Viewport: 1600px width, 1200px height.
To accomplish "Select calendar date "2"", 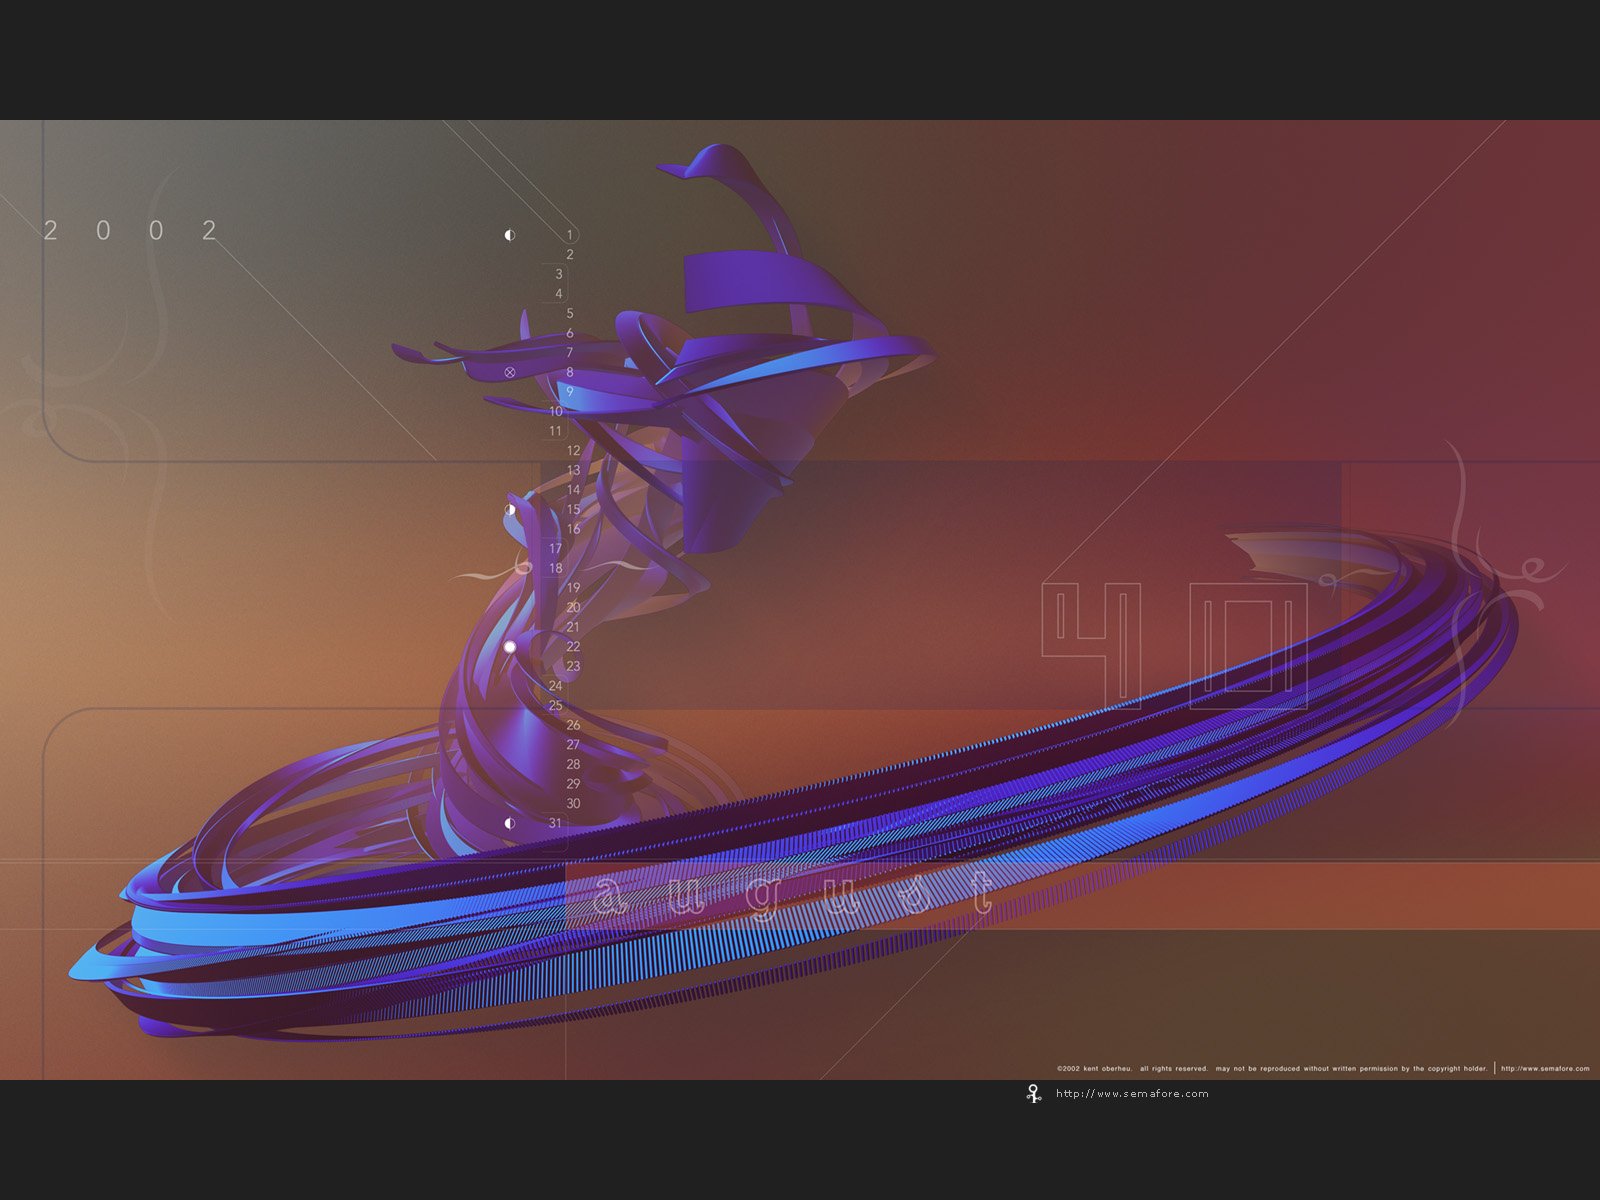I will click(570, 255).
